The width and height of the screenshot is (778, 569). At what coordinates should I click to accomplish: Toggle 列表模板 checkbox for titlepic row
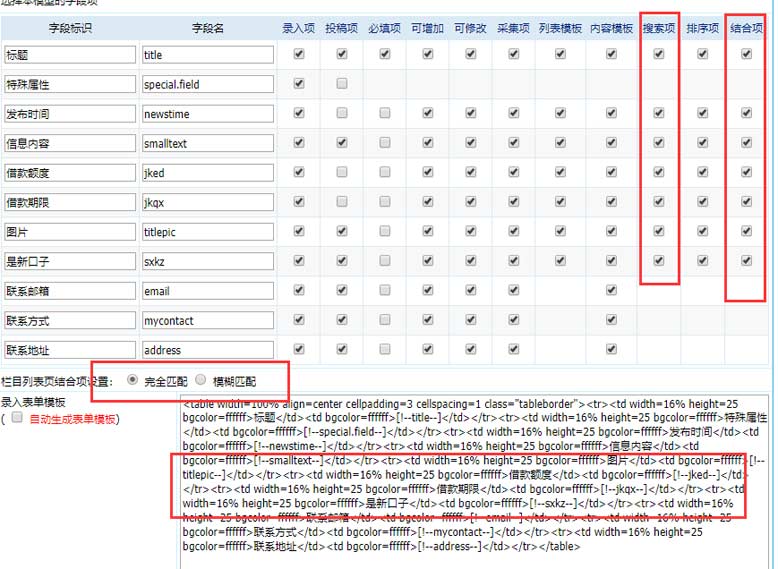pyautogui.click(x=560, y=231)
